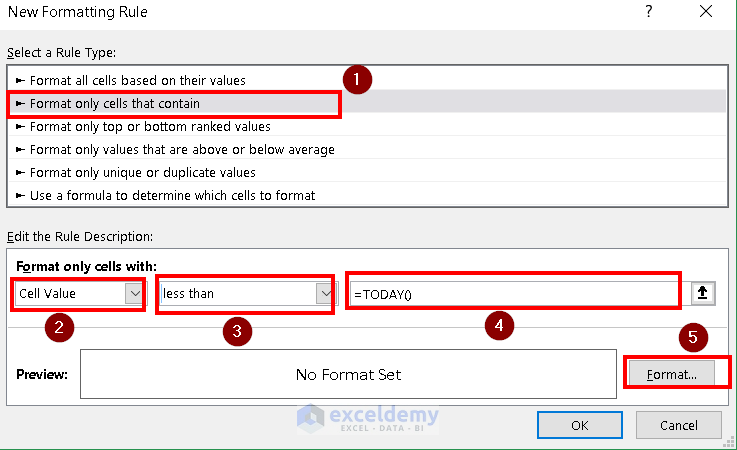Open the 'less than' operator dropdown
The width and height of the screenshot is (737, 450).
pyautogui.click(x=324, y=294)
